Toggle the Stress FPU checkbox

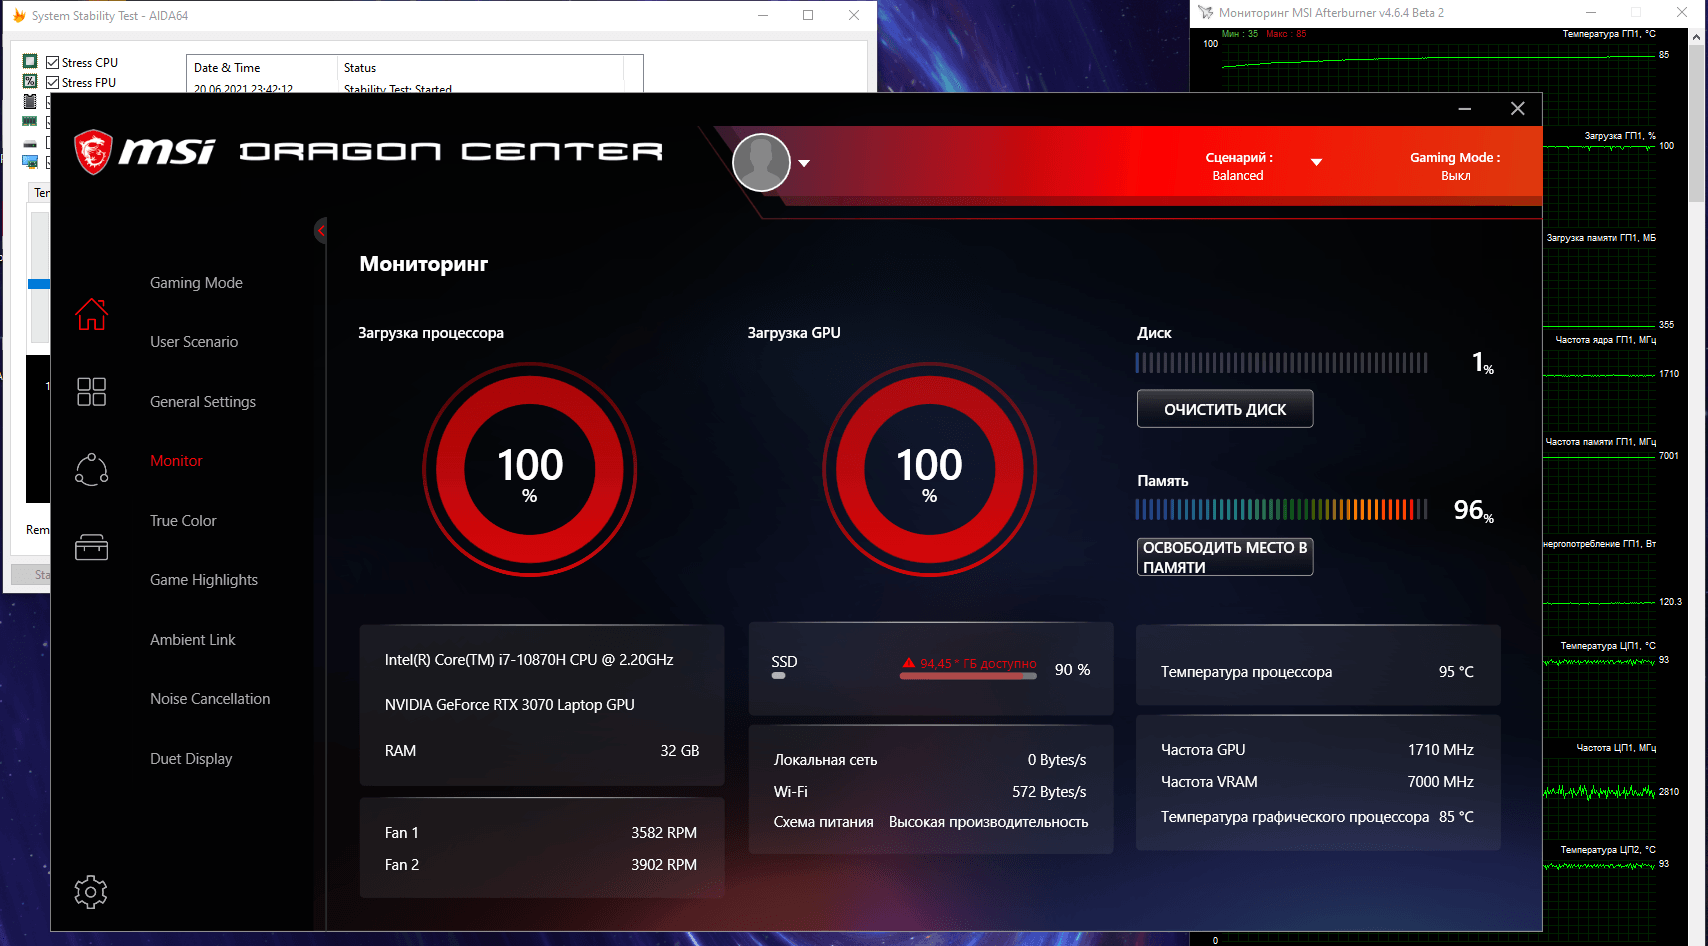pos(52,82)
